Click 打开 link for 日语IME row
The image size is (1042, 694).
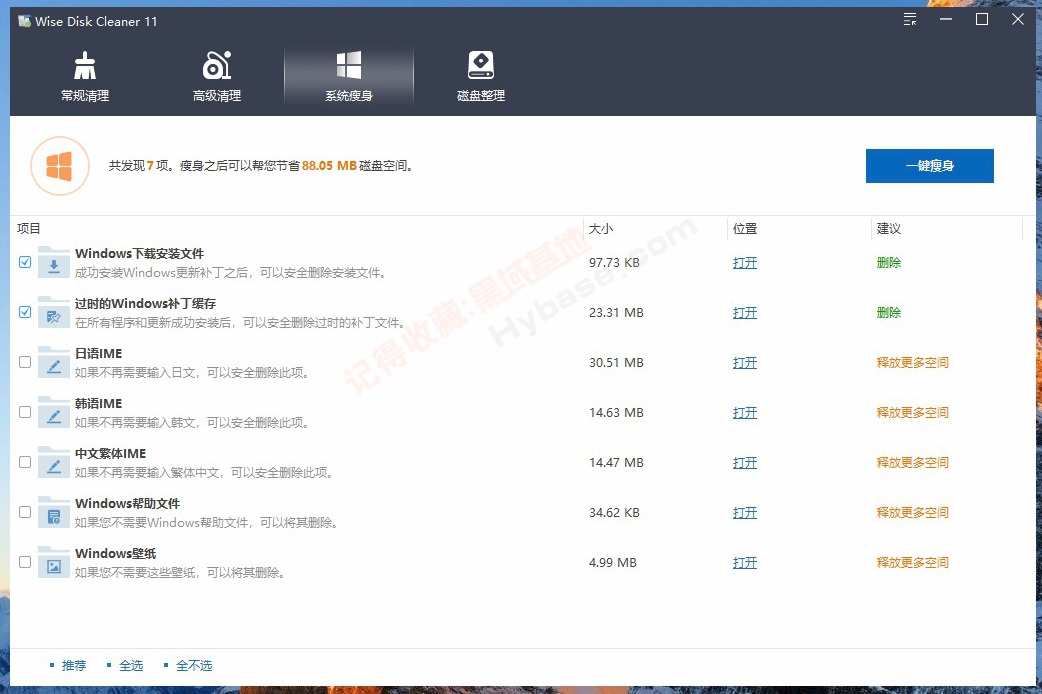coord(745,362)
